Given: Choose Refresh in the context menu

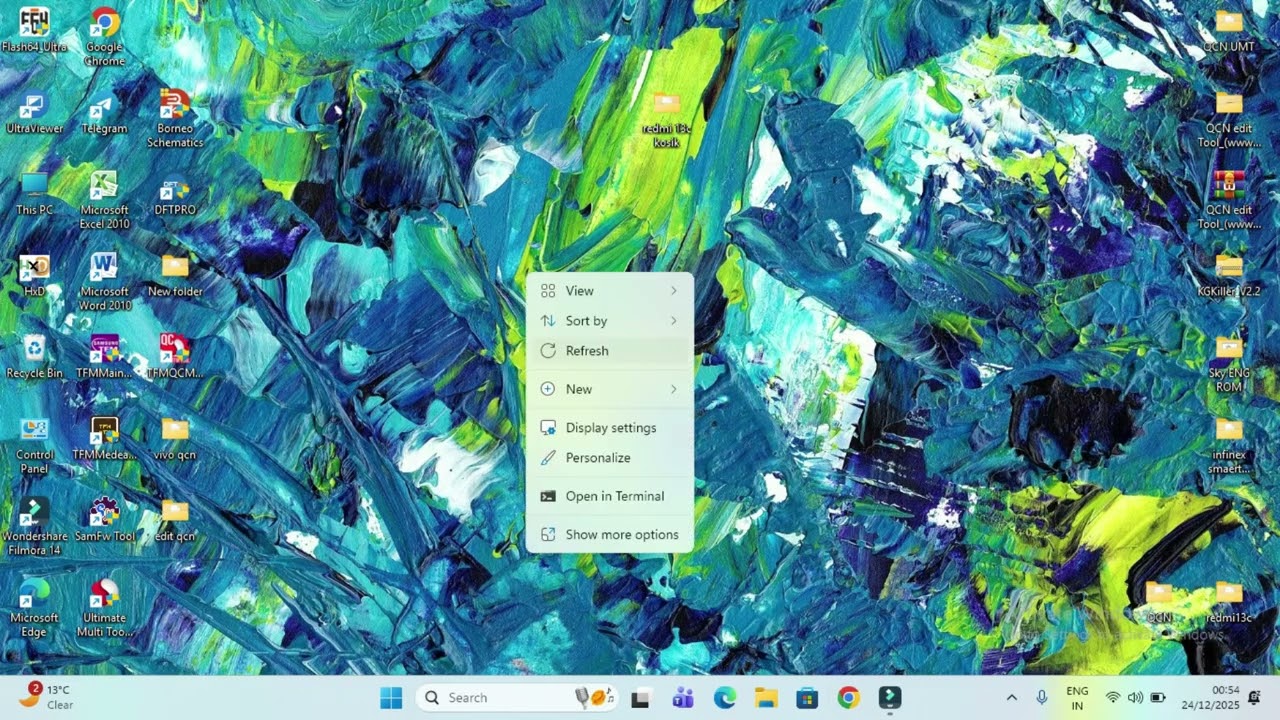Looking at the screenshot, I should tap(609, 351).
